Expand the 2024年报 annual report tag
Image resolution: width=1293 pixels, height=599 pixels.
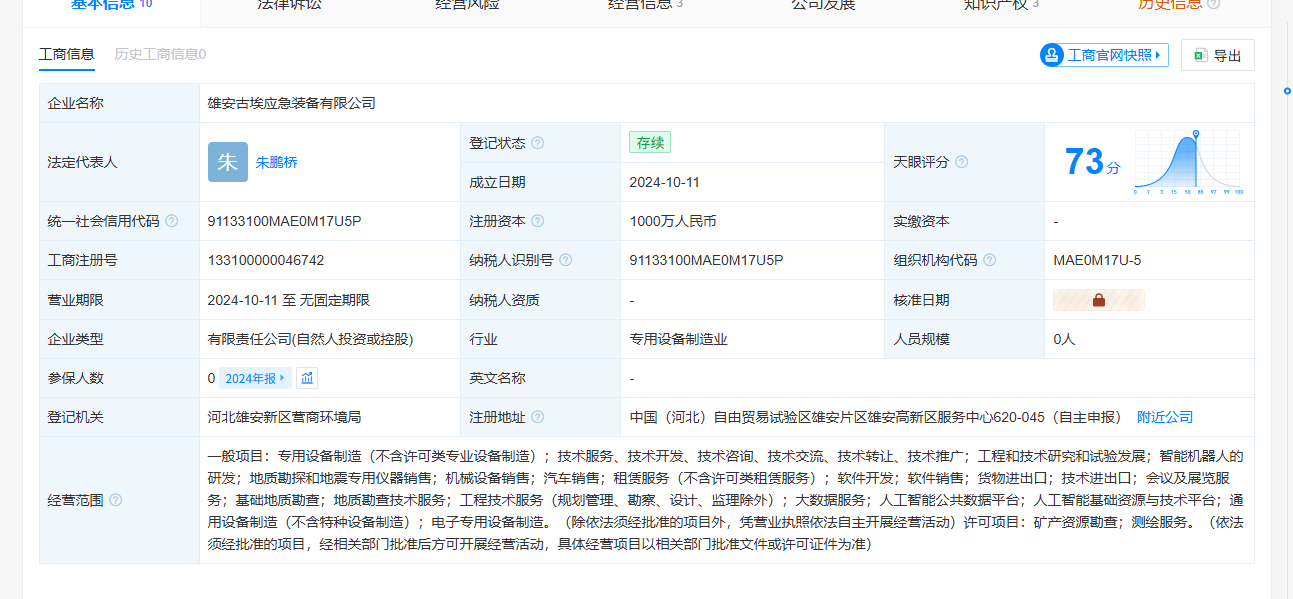255,378
